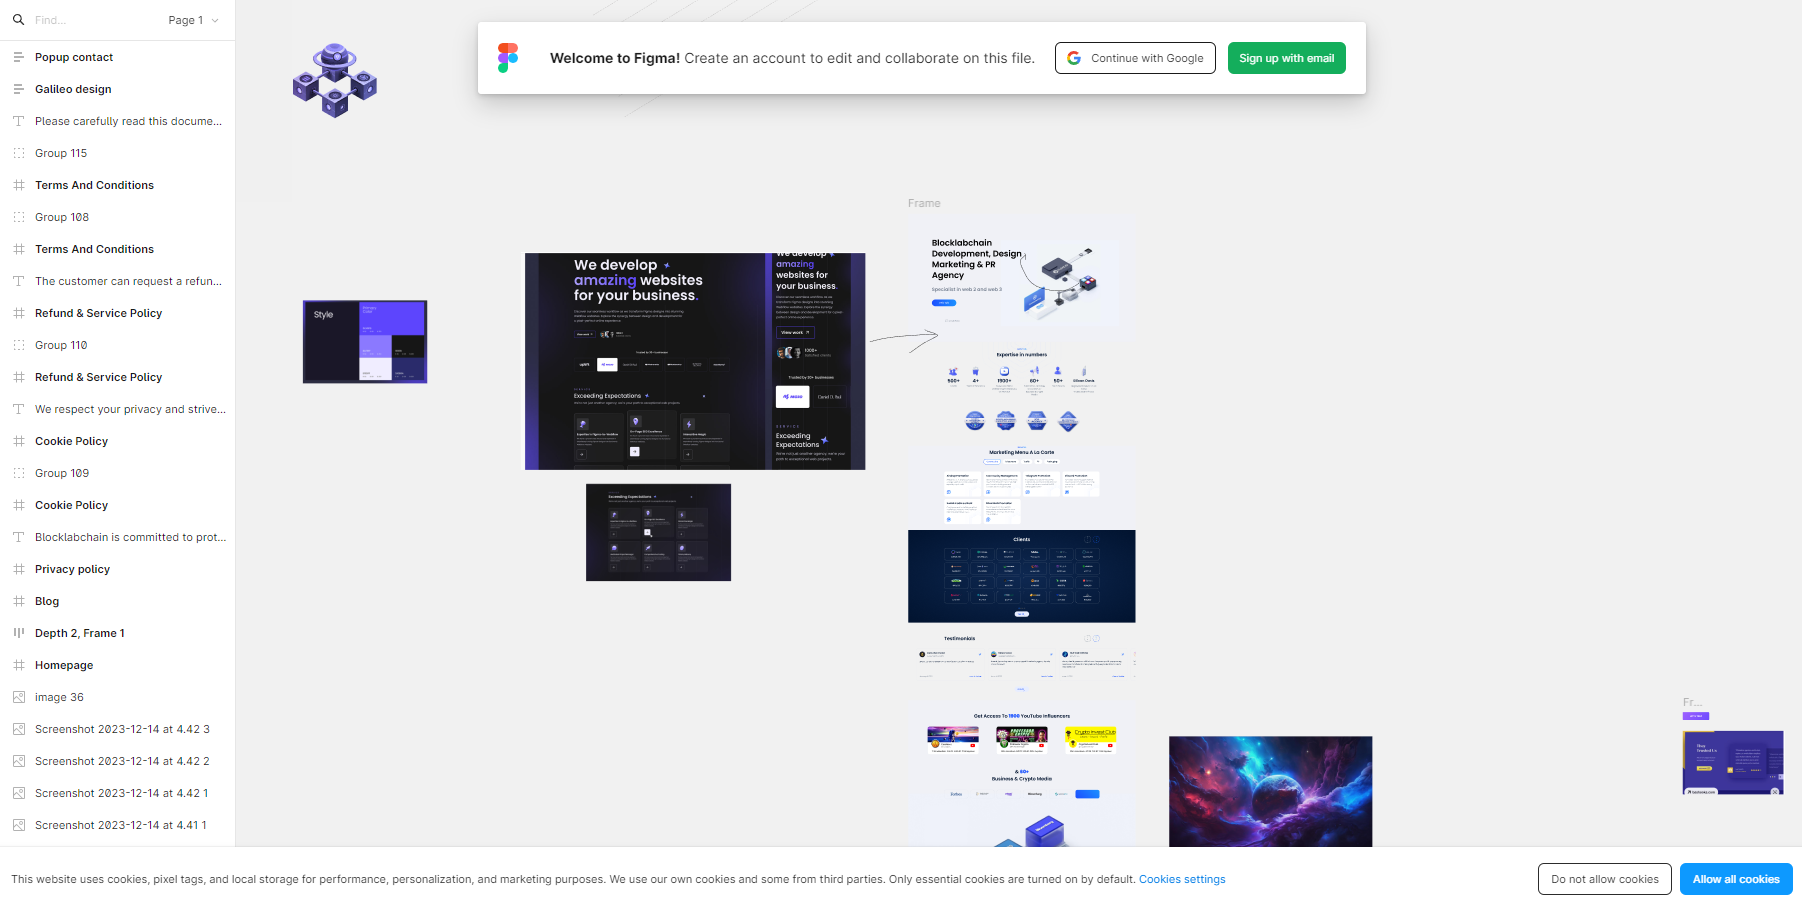Click the Galileo design section icon
The image size is (1802, 903).
[x=18, y=89]
